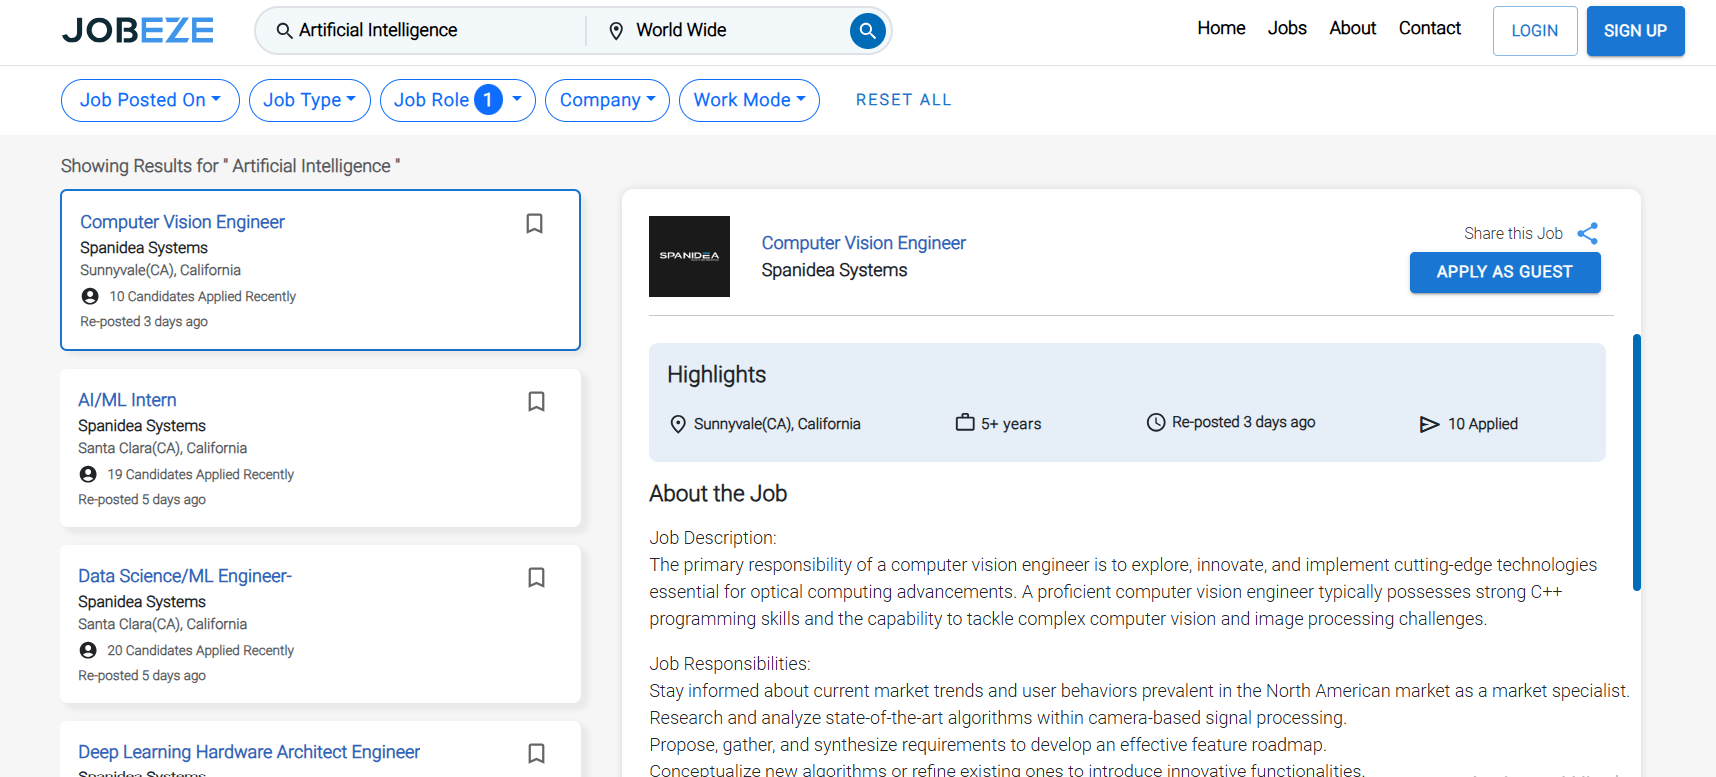The image size is (1716, 777).
Task: Click the blue search magnifier button
Action: tap(867, 31)
